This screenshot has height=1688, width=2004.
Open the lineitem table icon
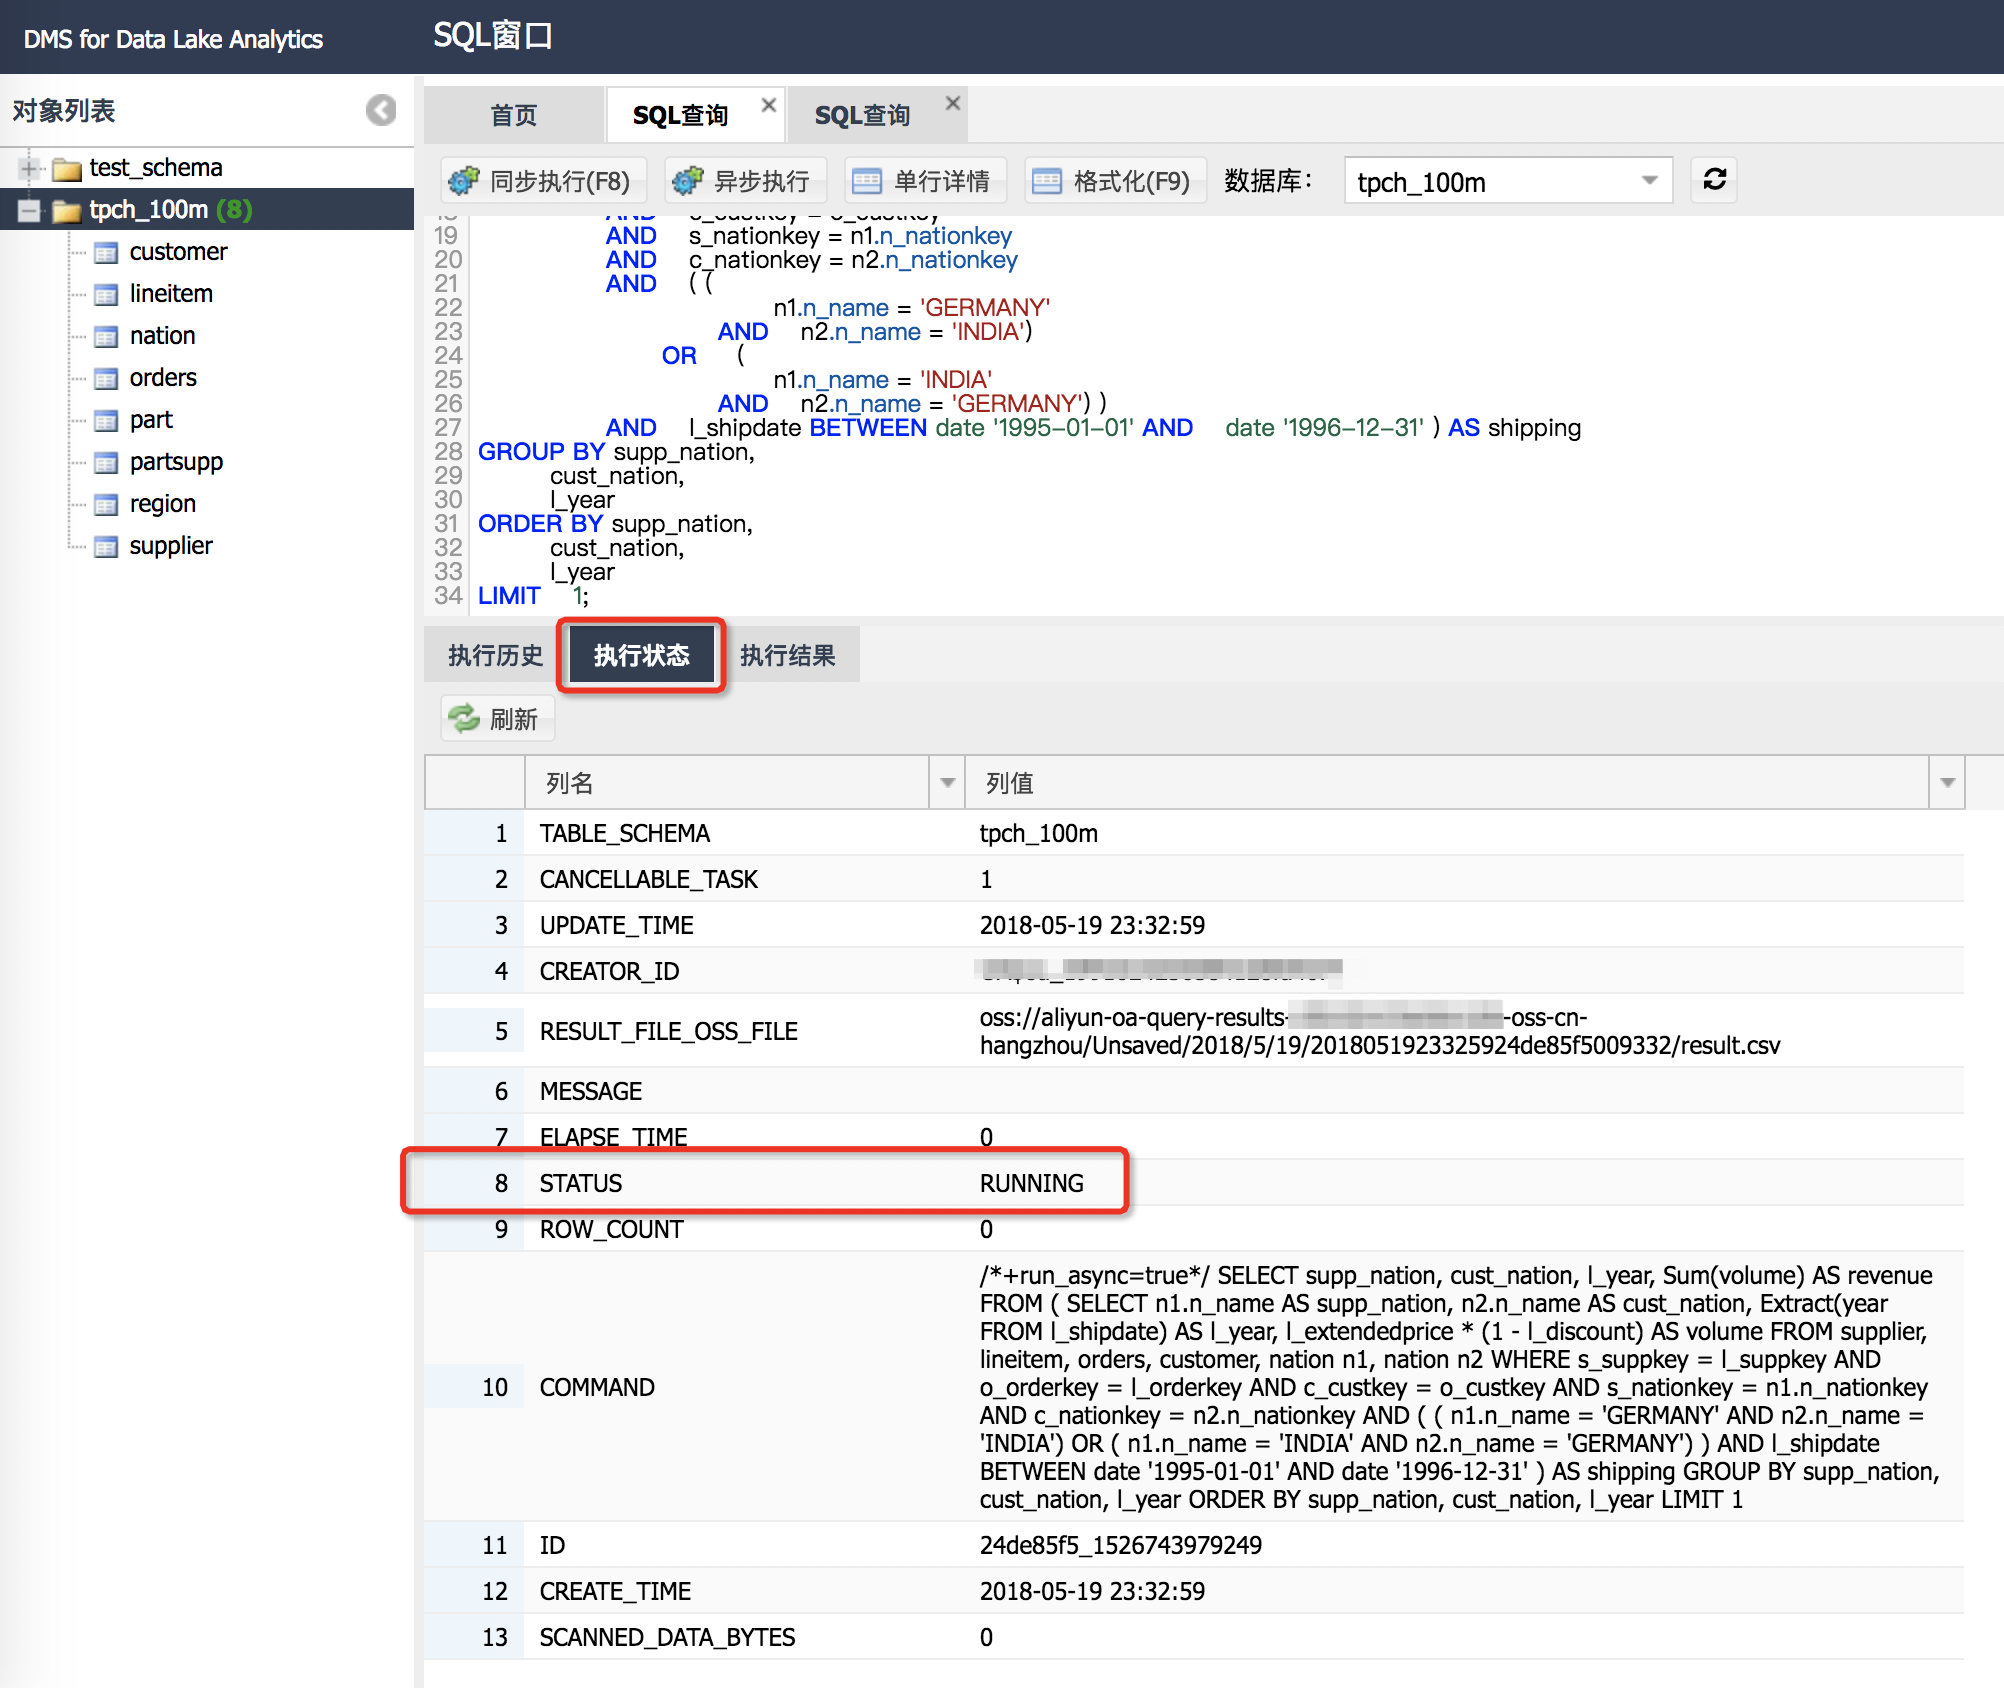coord(106,294)
